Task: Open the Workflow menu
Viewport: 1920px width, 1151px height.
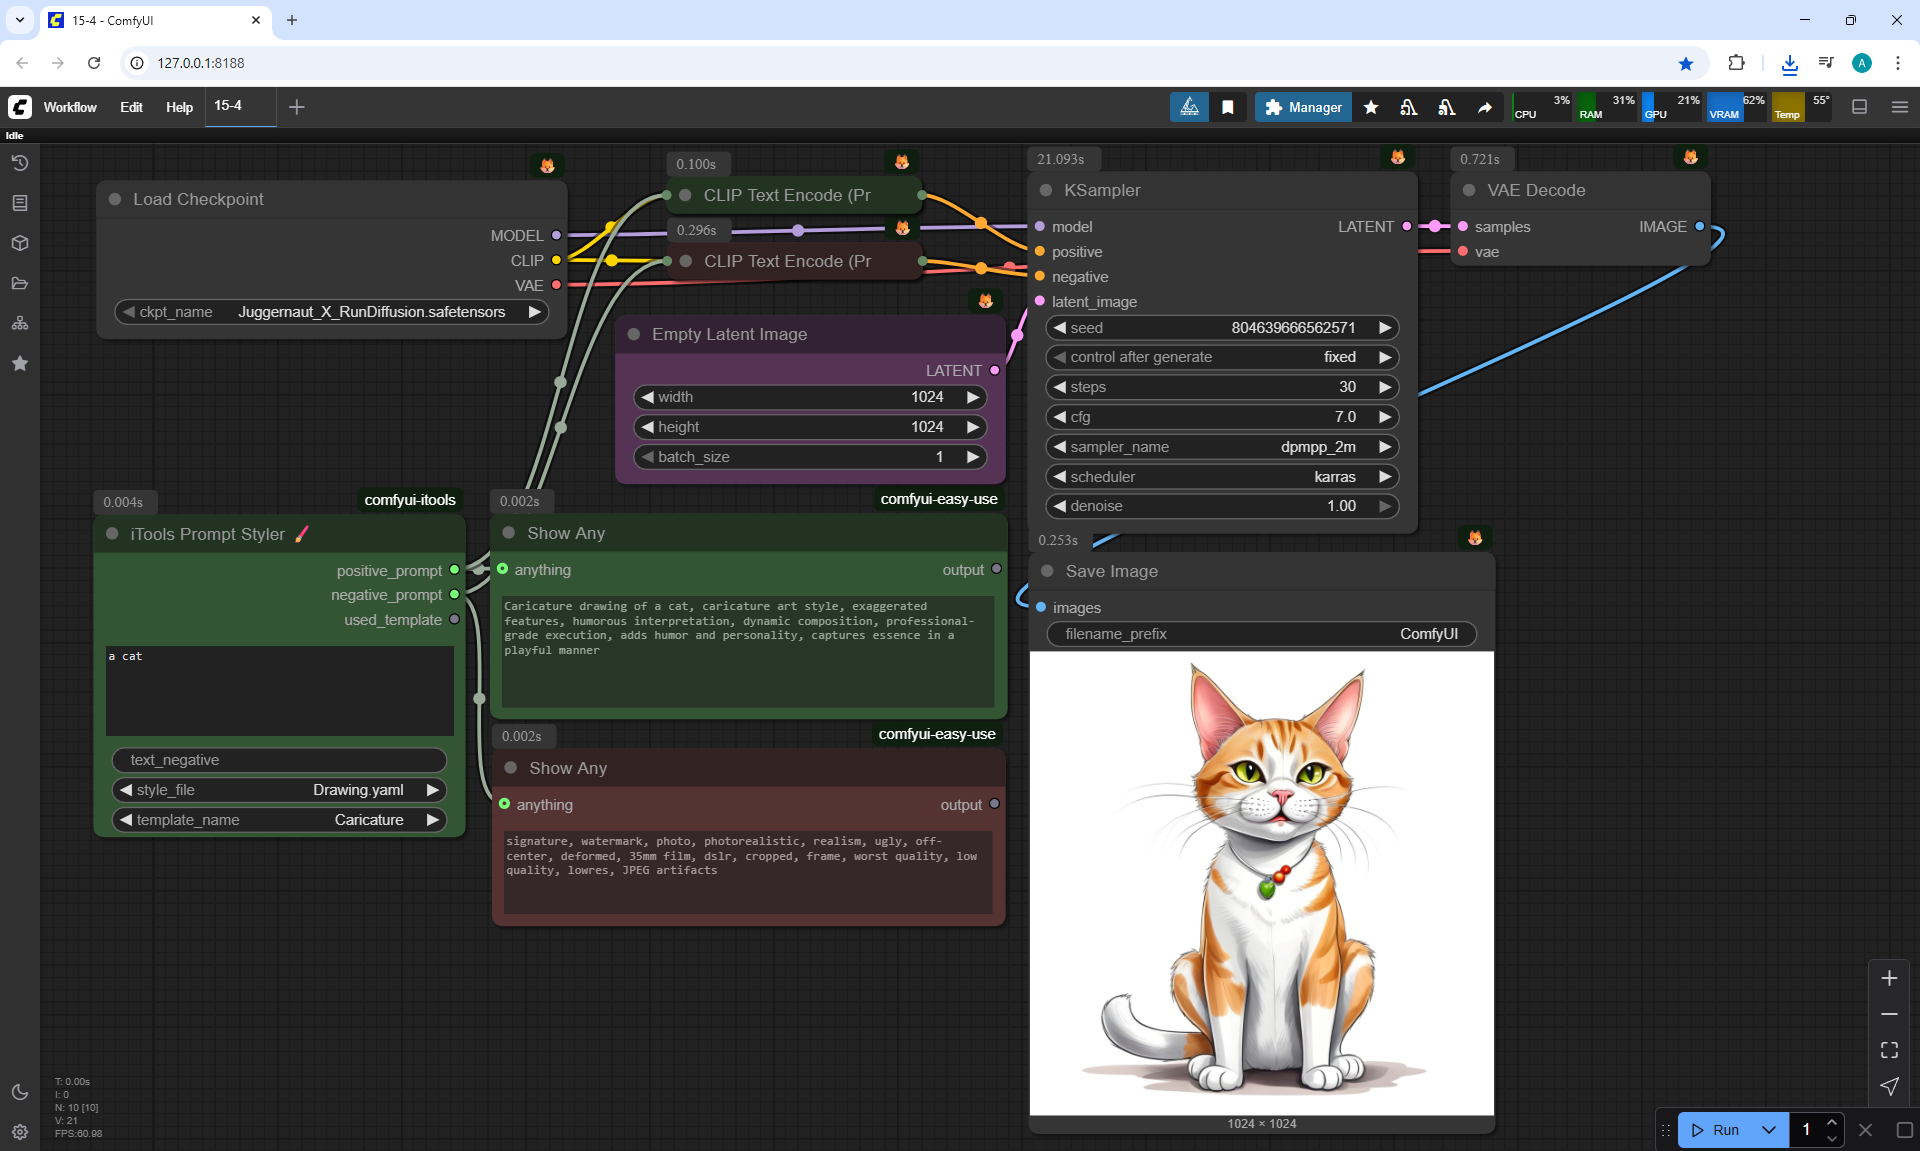Action: [70, 107]
